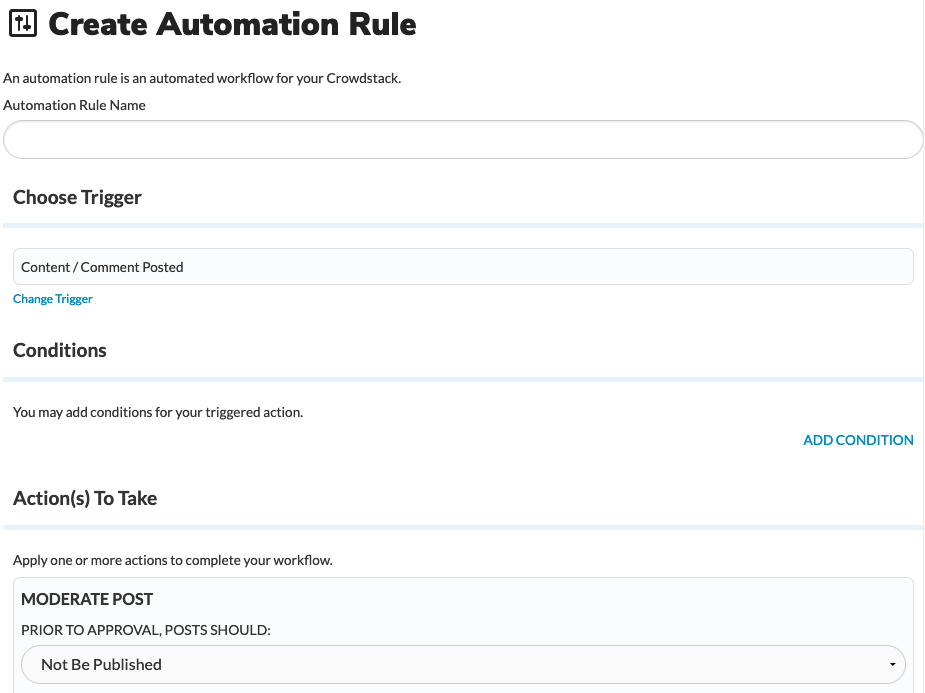This screenshot has height=693, width=925.
Task: Click the blue divider under Conditions heading
Action: pyautogui.click(x=463, y=379)
